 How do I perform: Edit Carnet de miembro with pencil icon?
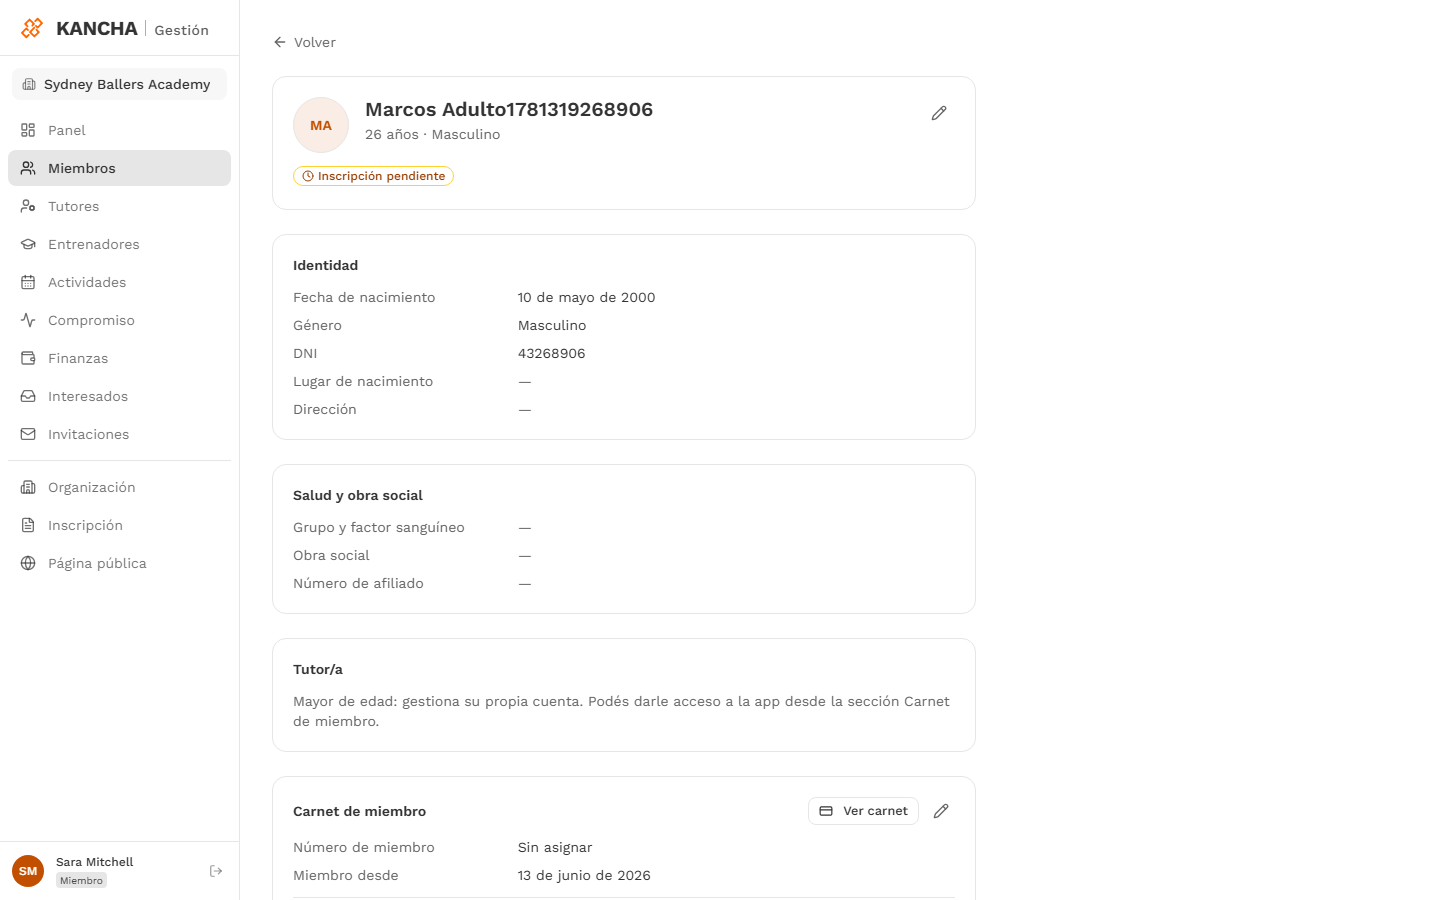pos(941,811)
